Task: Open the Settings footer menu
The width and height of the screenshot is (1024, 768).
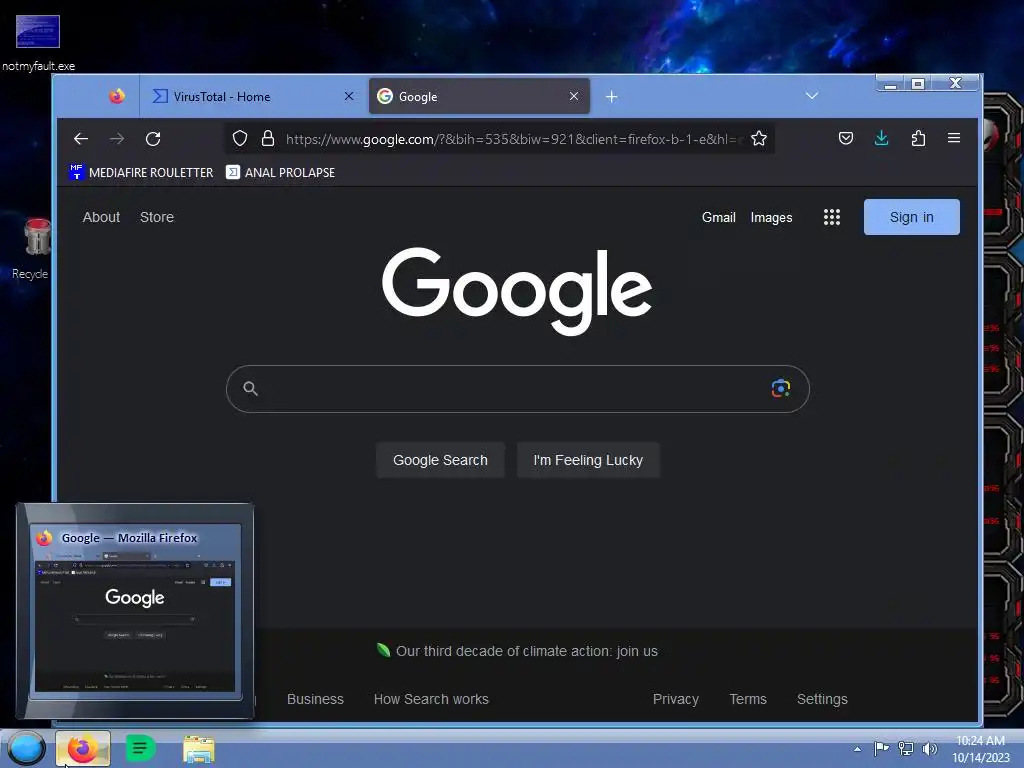Action: click(822, 699)
